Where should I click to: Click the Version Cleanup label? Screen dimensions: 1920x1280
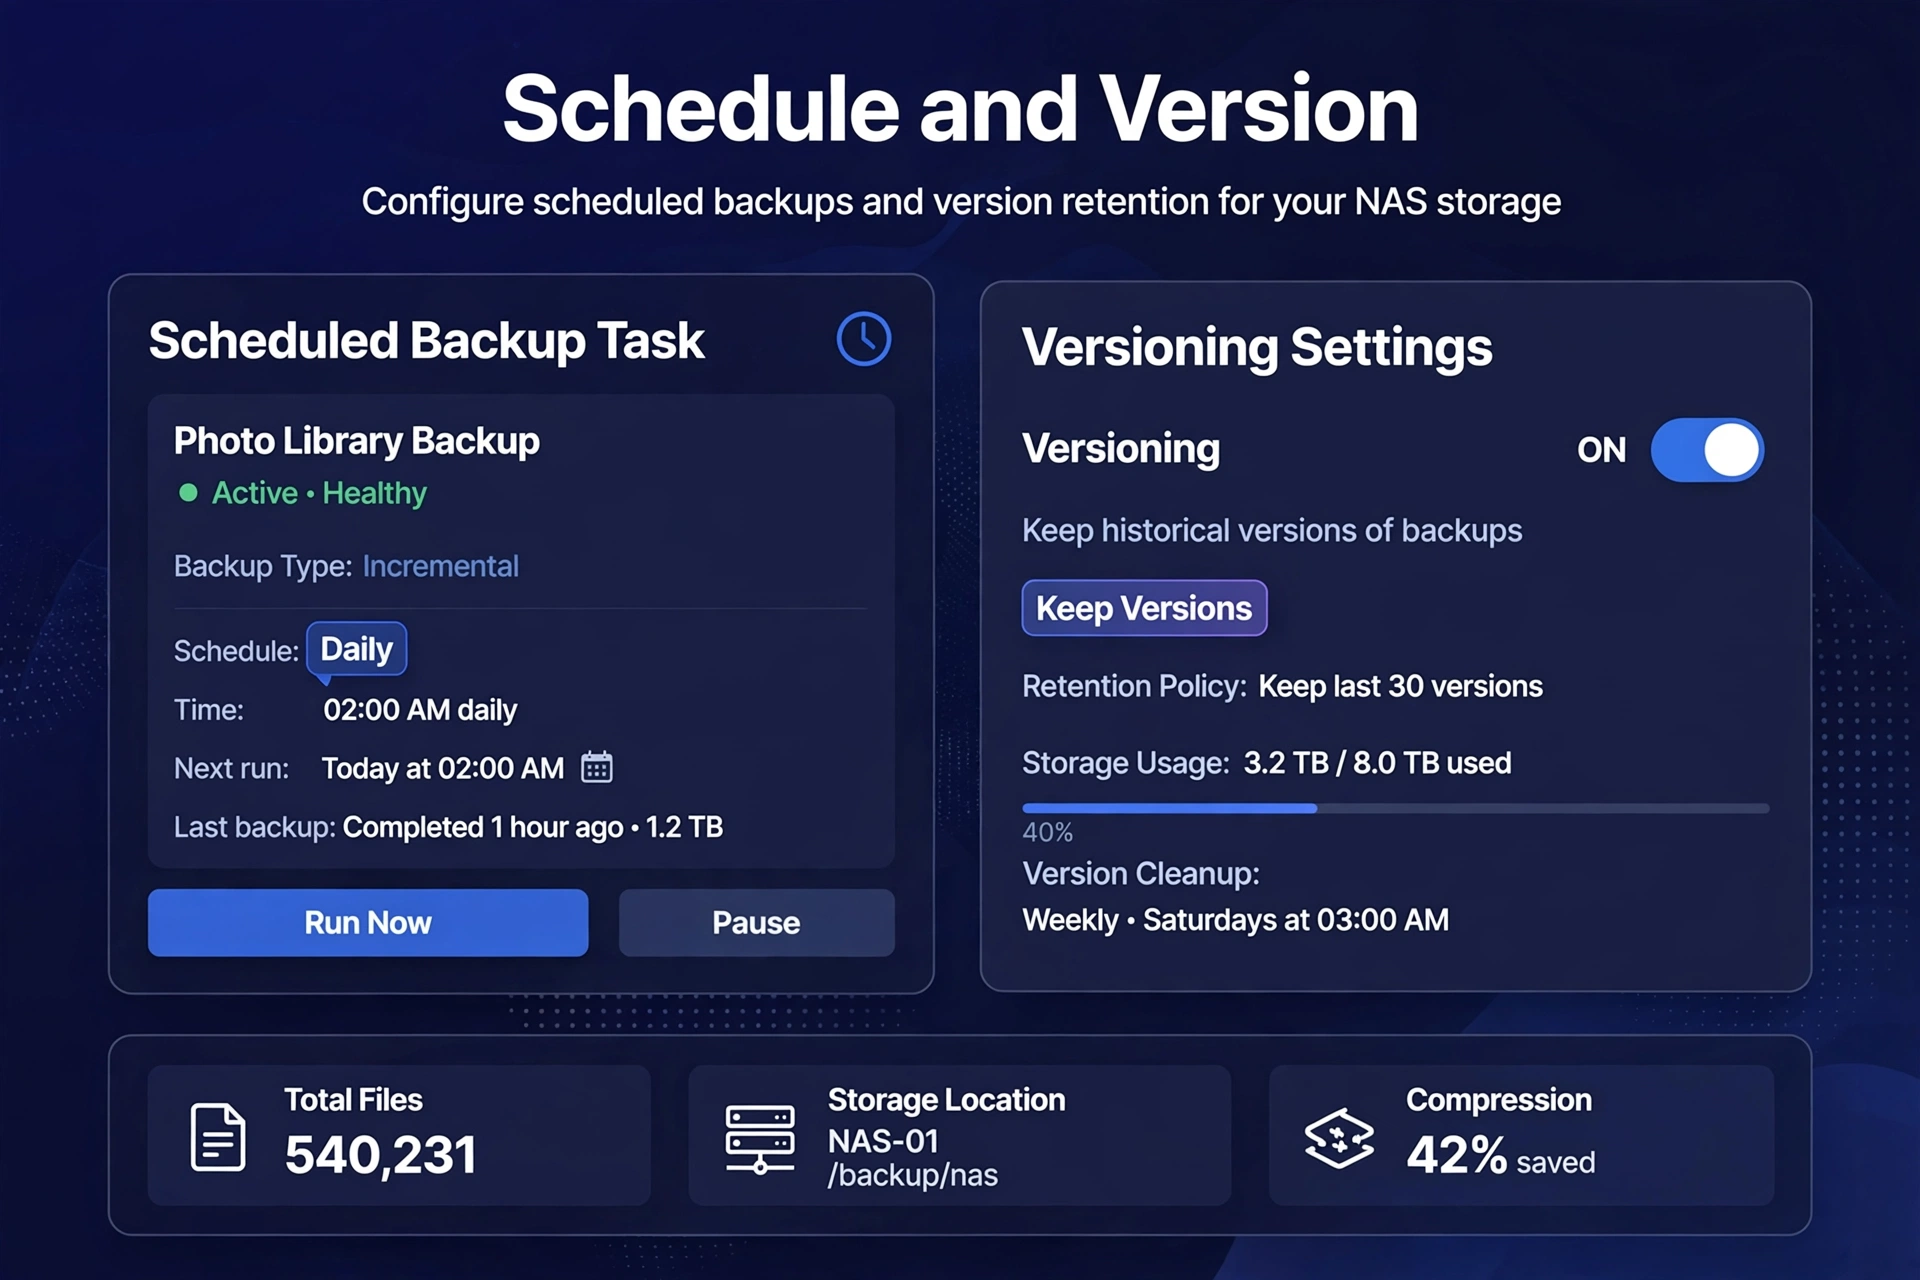1141,874
